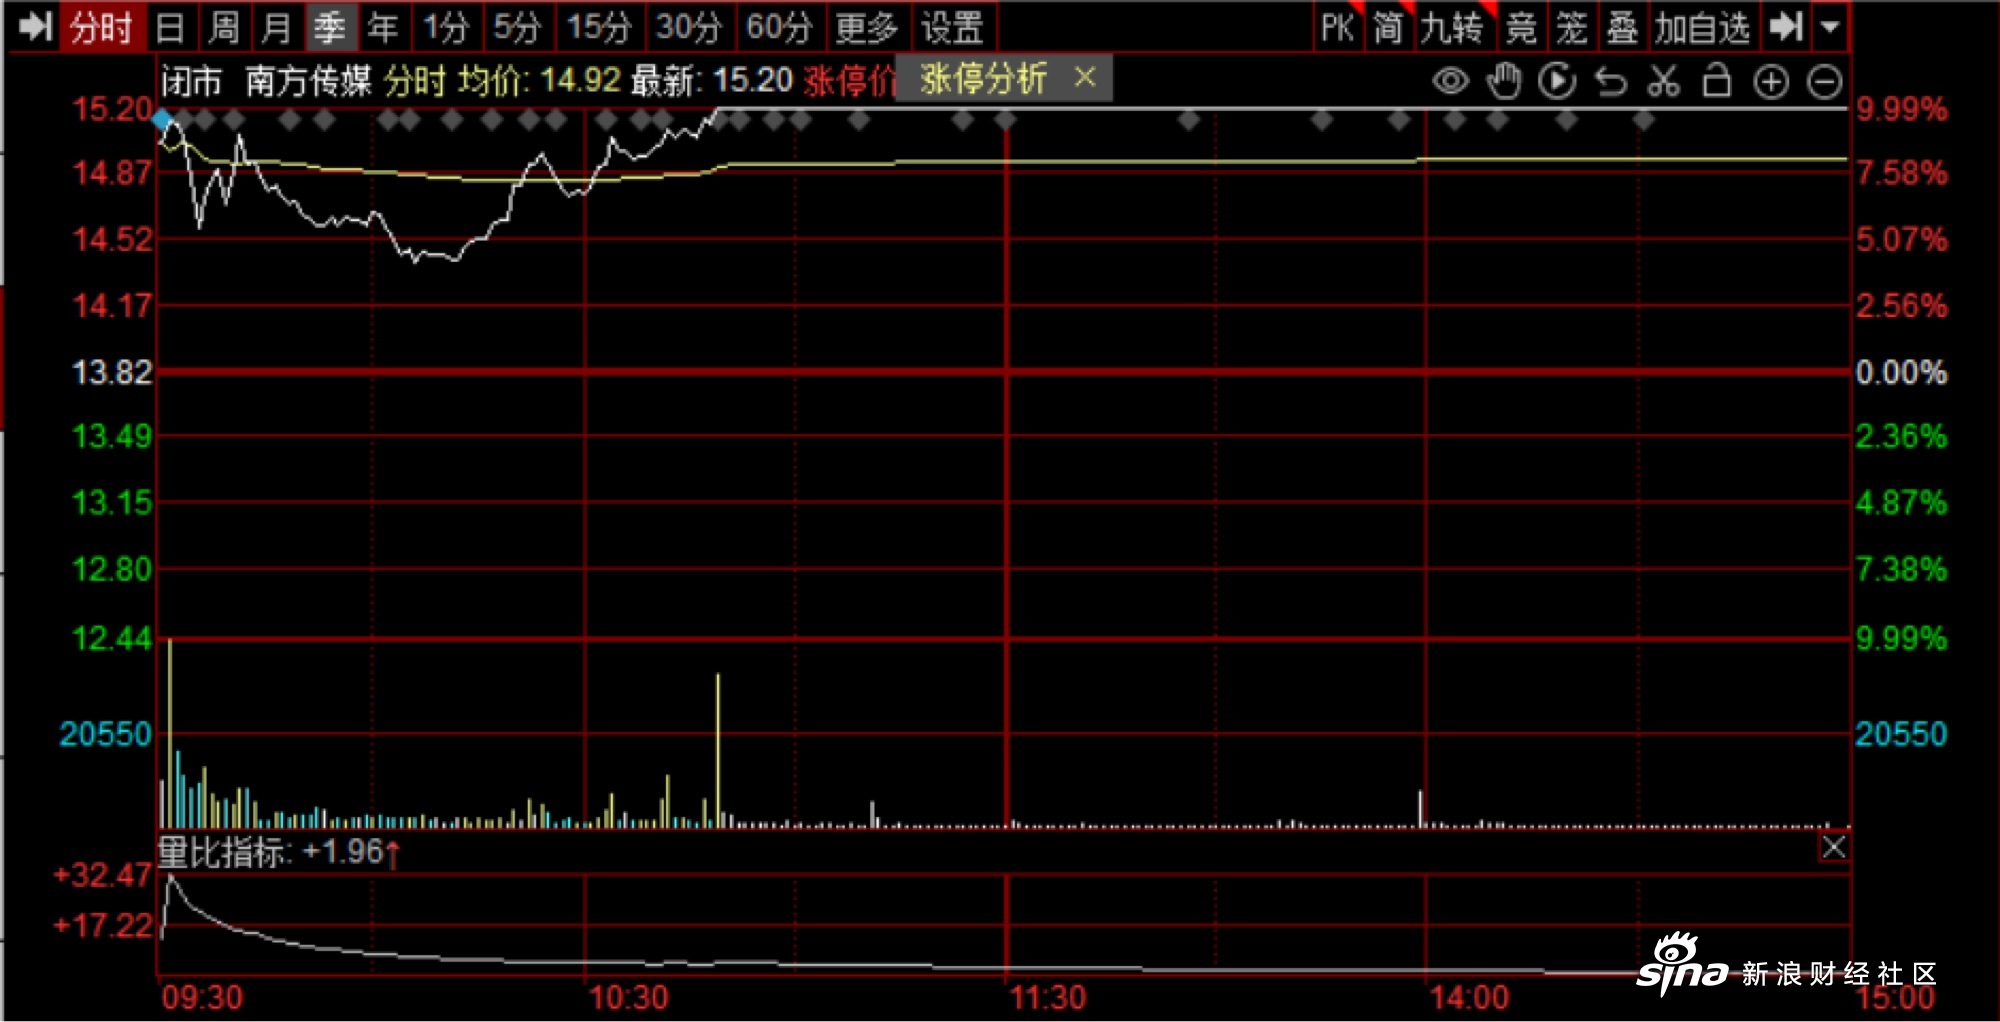Click the 南方传媒 stock name

tap(308, 80)
